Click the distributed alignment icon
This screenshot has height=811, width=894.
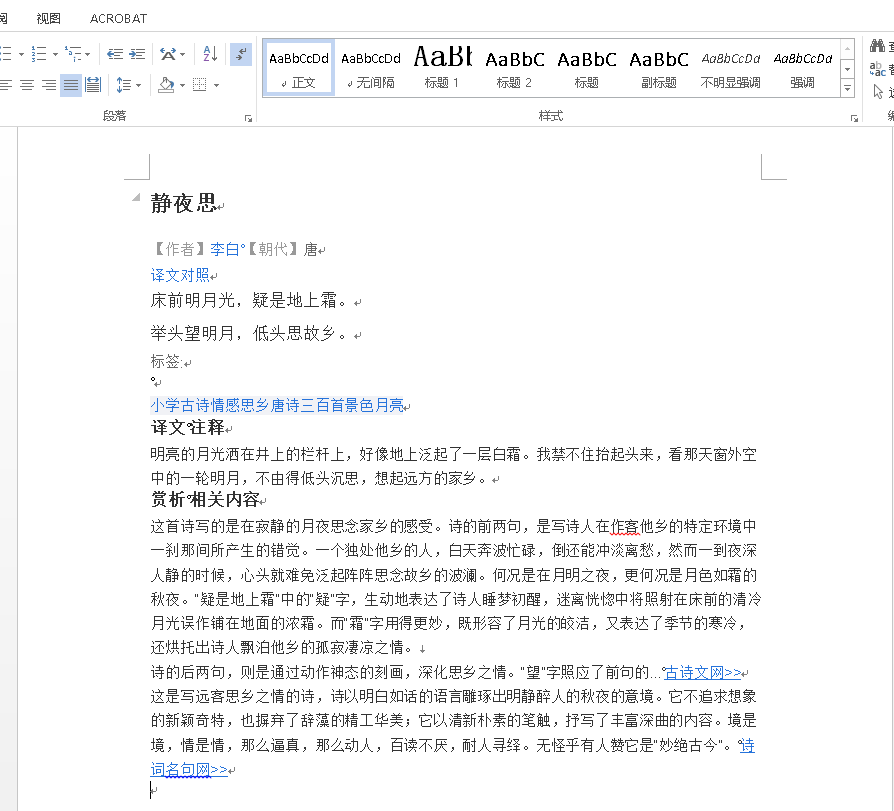(x=93, y=86)
